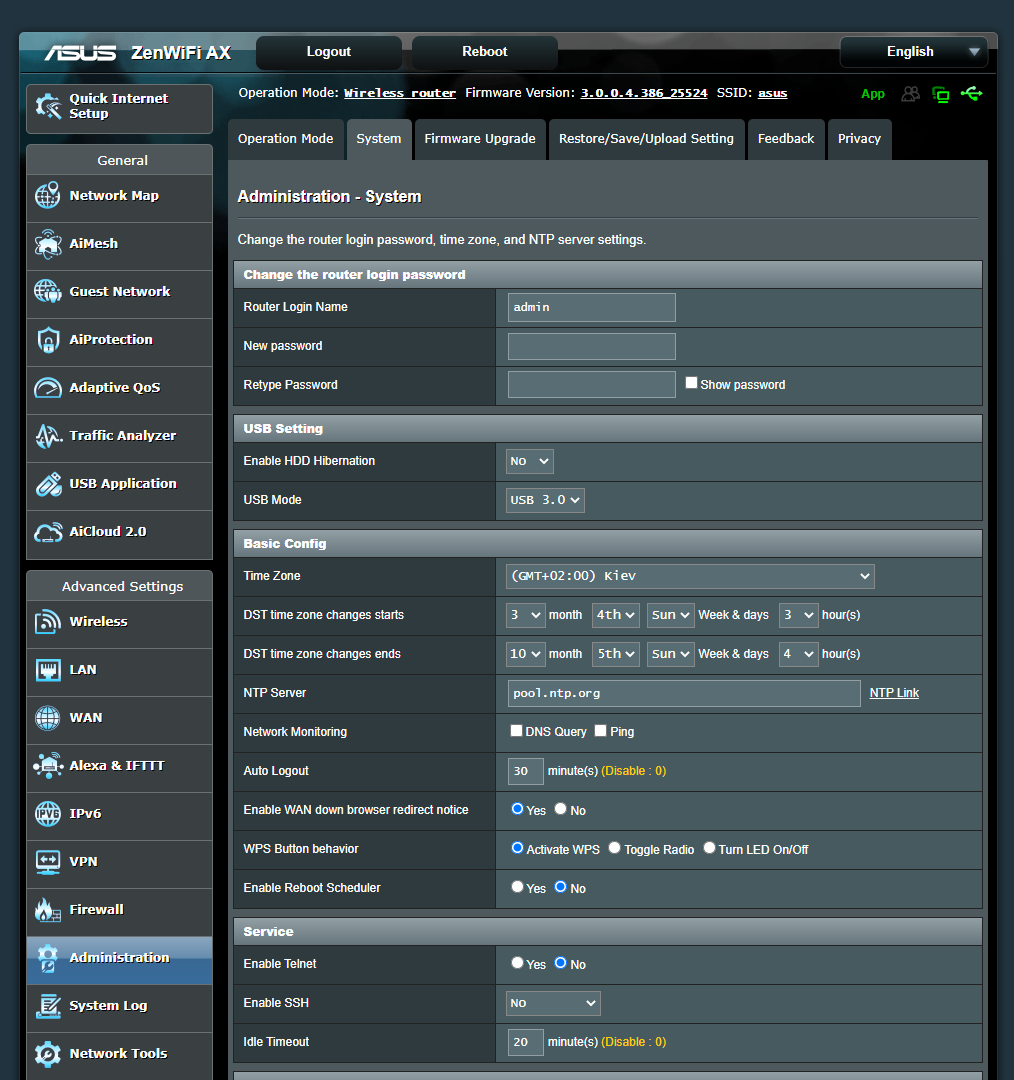The image size is (1014, 1080).
Task: Tick the DNS Query monitoring checkbox
Action: (x=516, y=731)
